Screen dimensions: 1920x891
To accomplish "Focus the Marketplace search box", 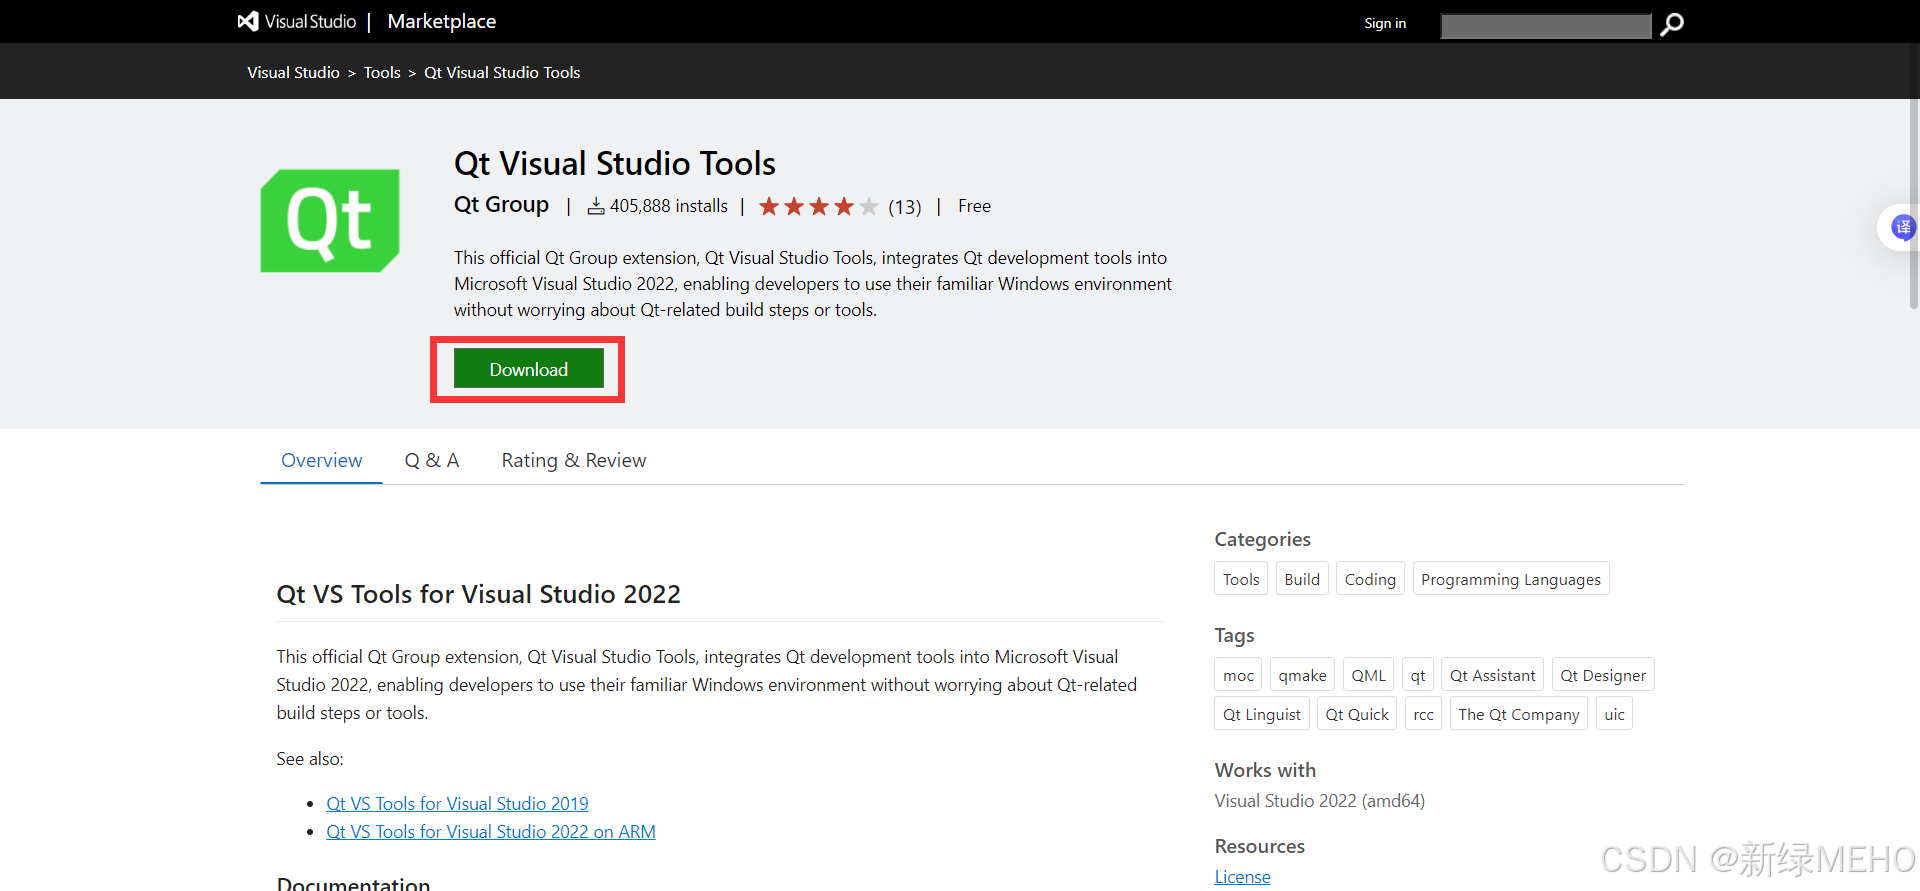I will click(x=1546, y=26).
